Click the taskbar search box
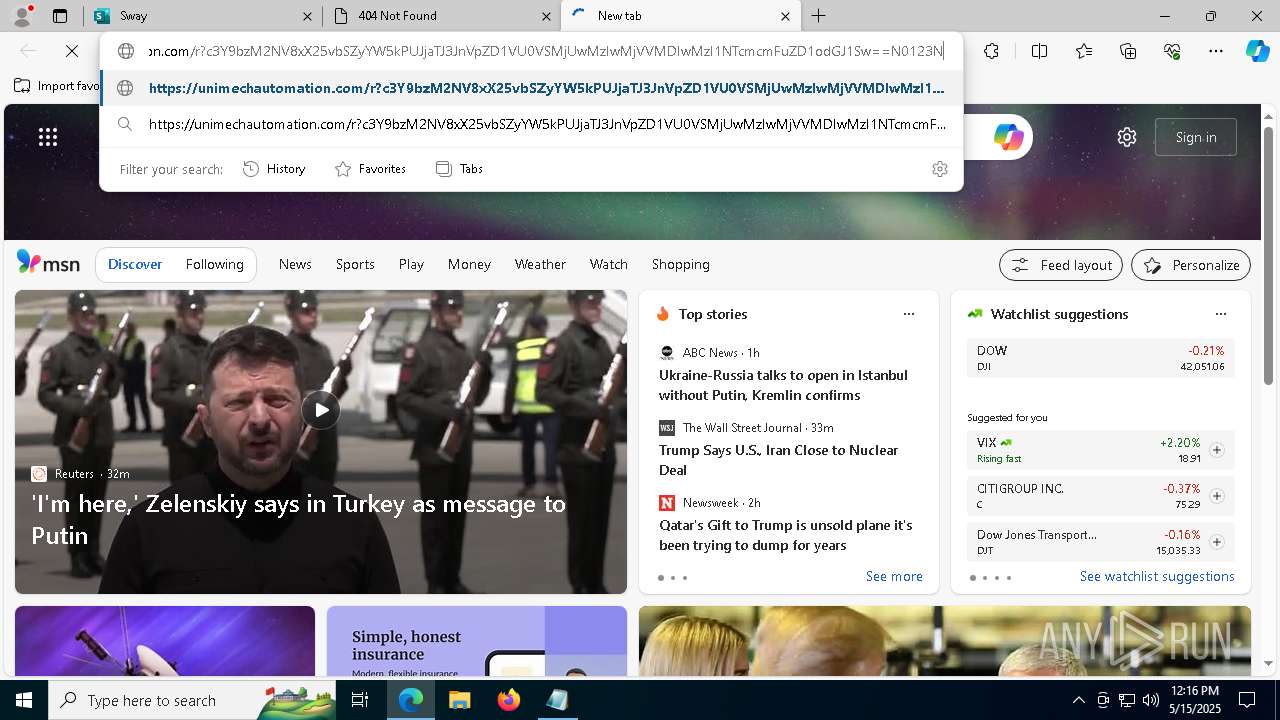1280x720 pixels. click(192, 700)
